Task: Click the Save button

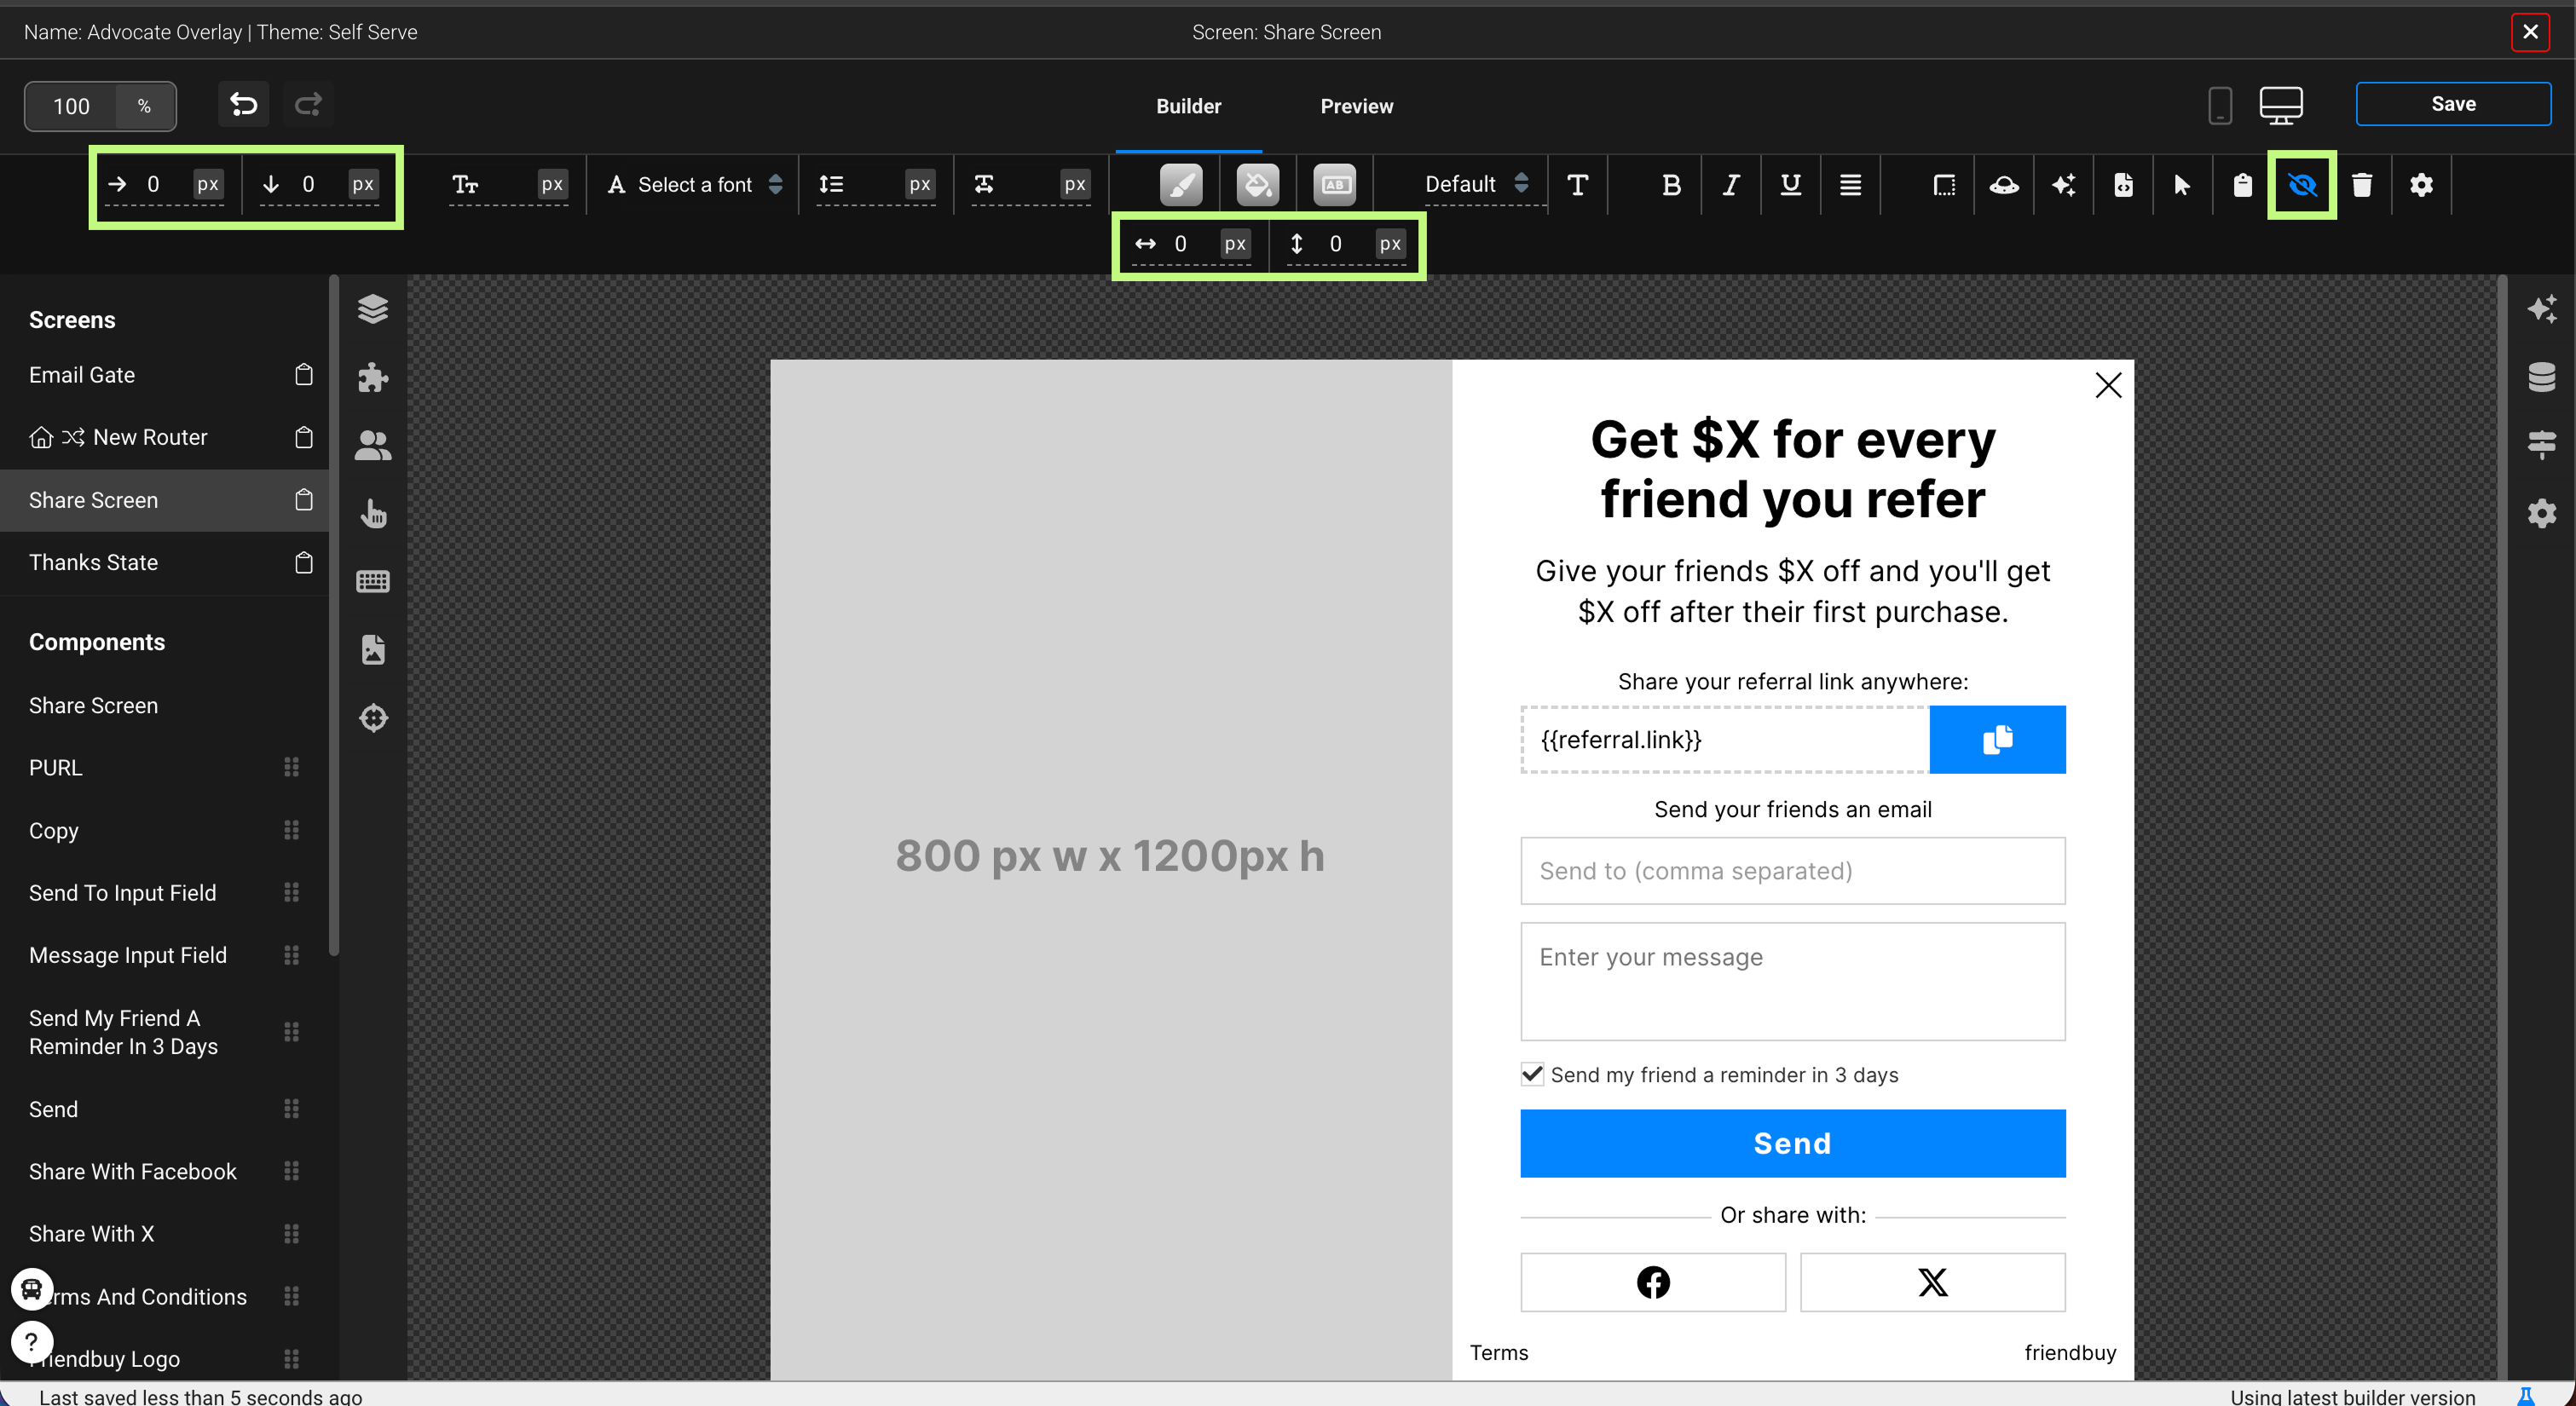Action: pyautogui.click(x=2452, y=104)
